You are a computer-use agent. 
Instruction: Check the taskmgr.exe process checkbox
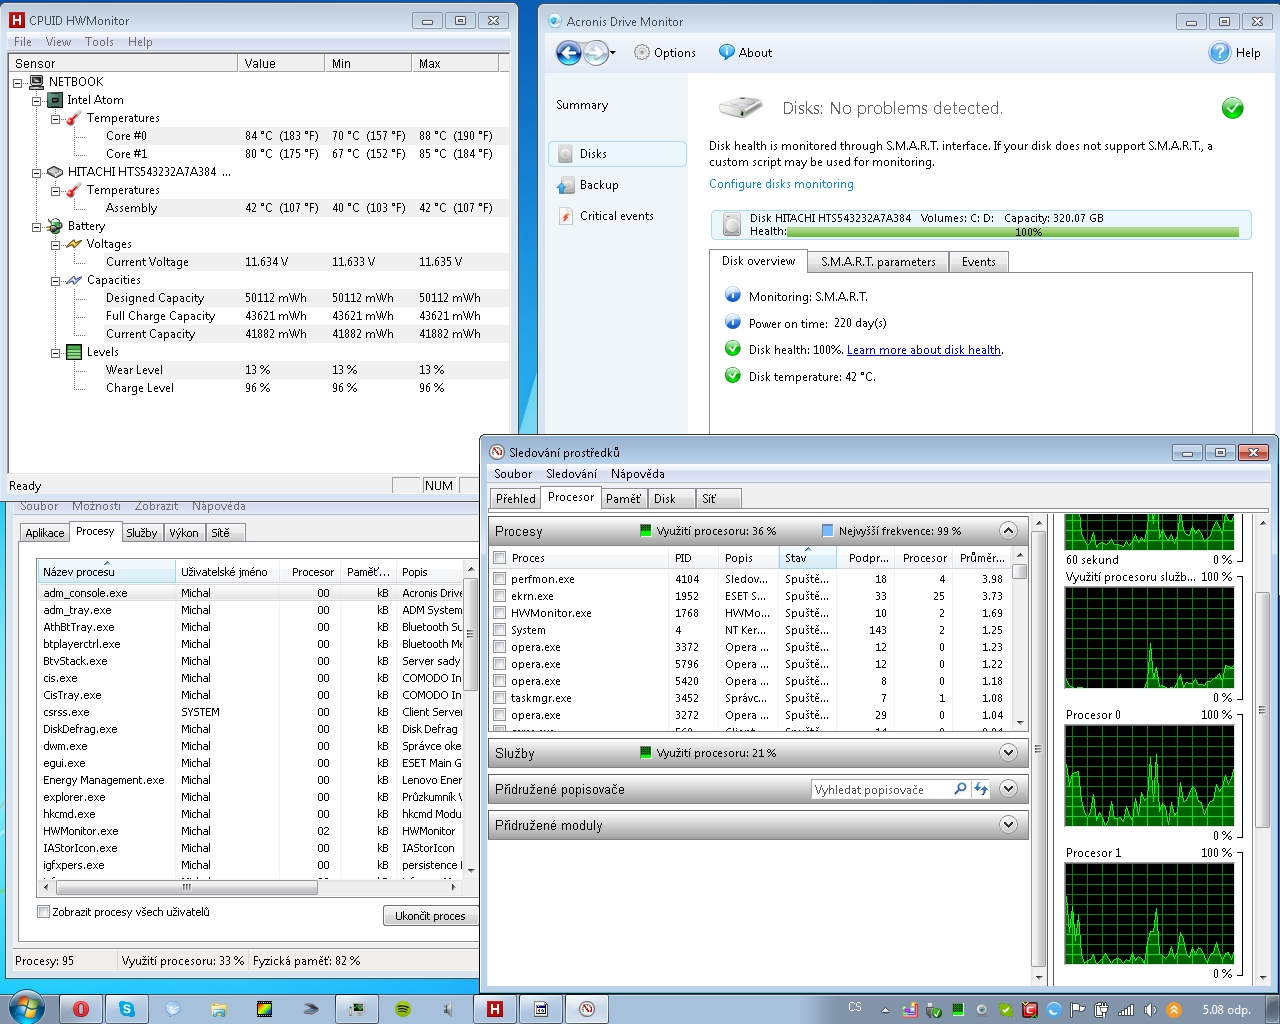click(x=500, y=698)
